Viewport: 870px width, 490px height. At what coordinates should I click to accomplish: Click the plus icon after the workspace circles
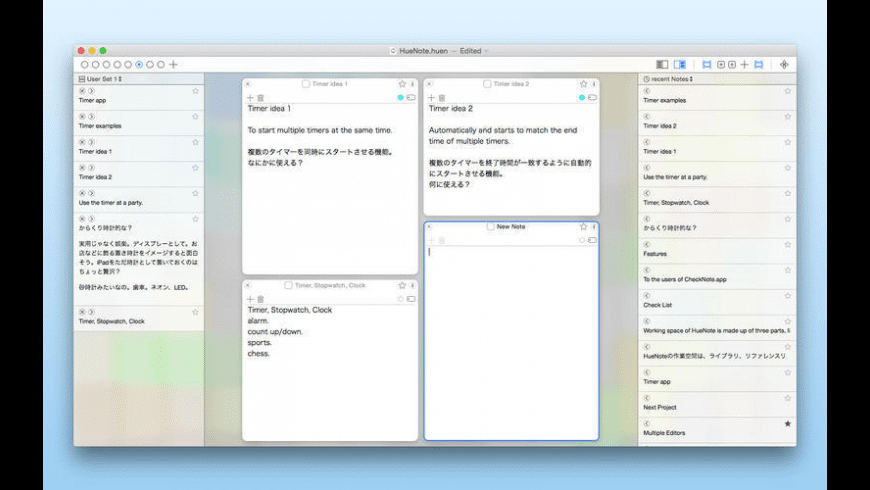click(174, 64)
